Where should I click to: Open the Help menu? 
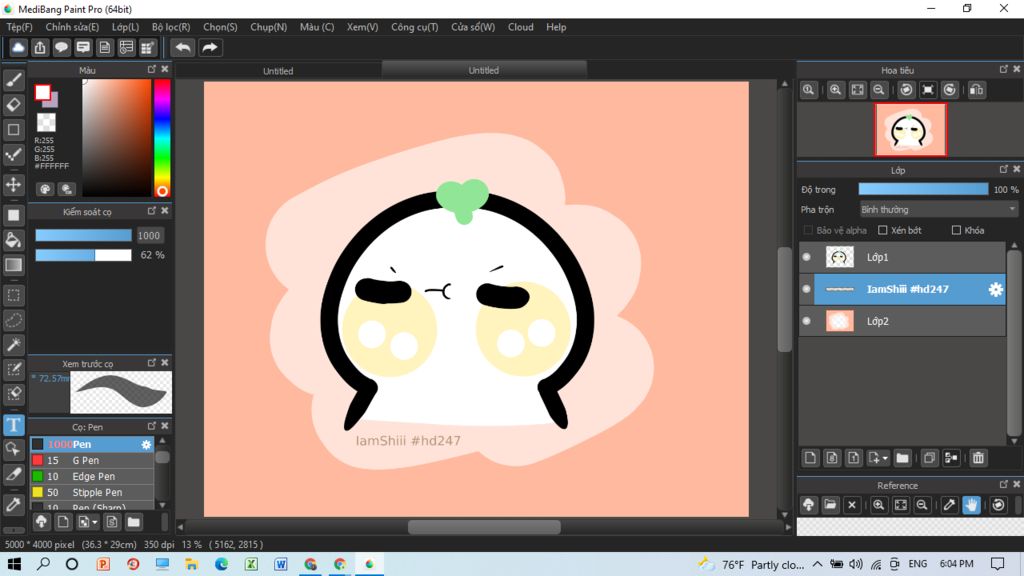pos(556,27)
